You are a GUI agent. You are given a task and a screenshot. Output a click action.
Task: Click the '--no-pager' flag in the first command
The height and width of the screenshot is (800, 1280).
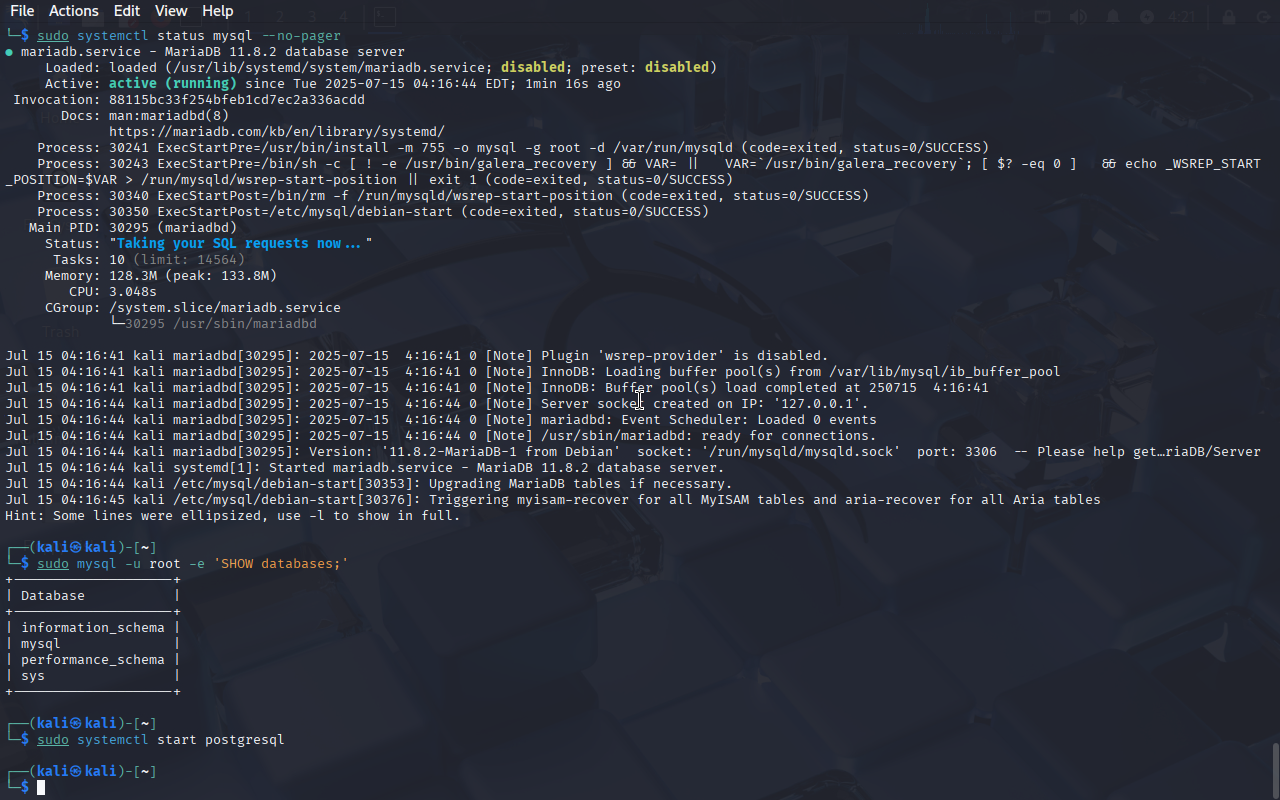click(301, 36)
